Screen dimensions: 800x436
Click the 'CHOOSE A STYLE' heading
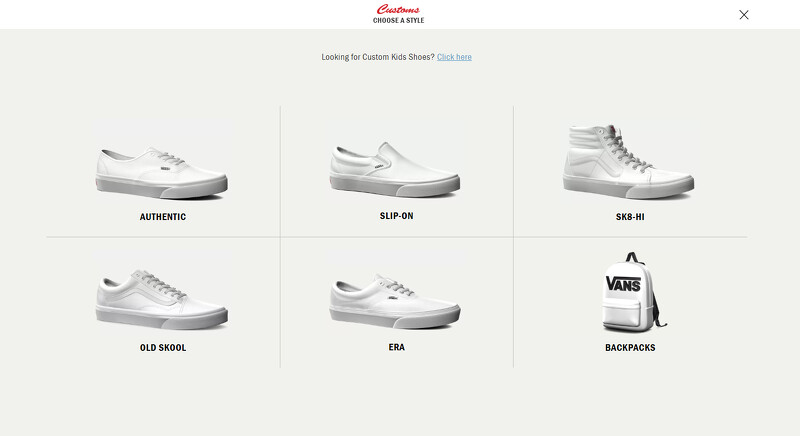[398, 20]
